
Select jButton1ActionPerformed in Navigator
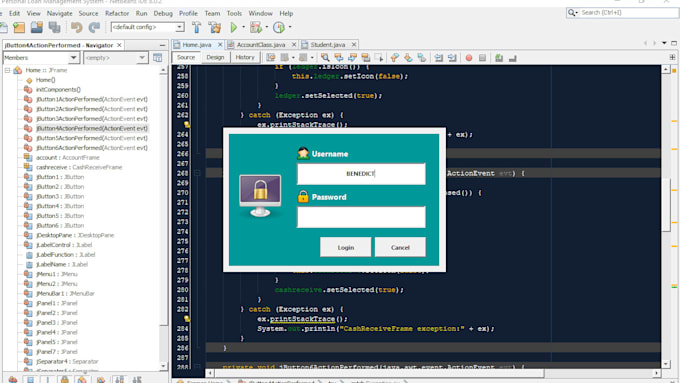92,99
